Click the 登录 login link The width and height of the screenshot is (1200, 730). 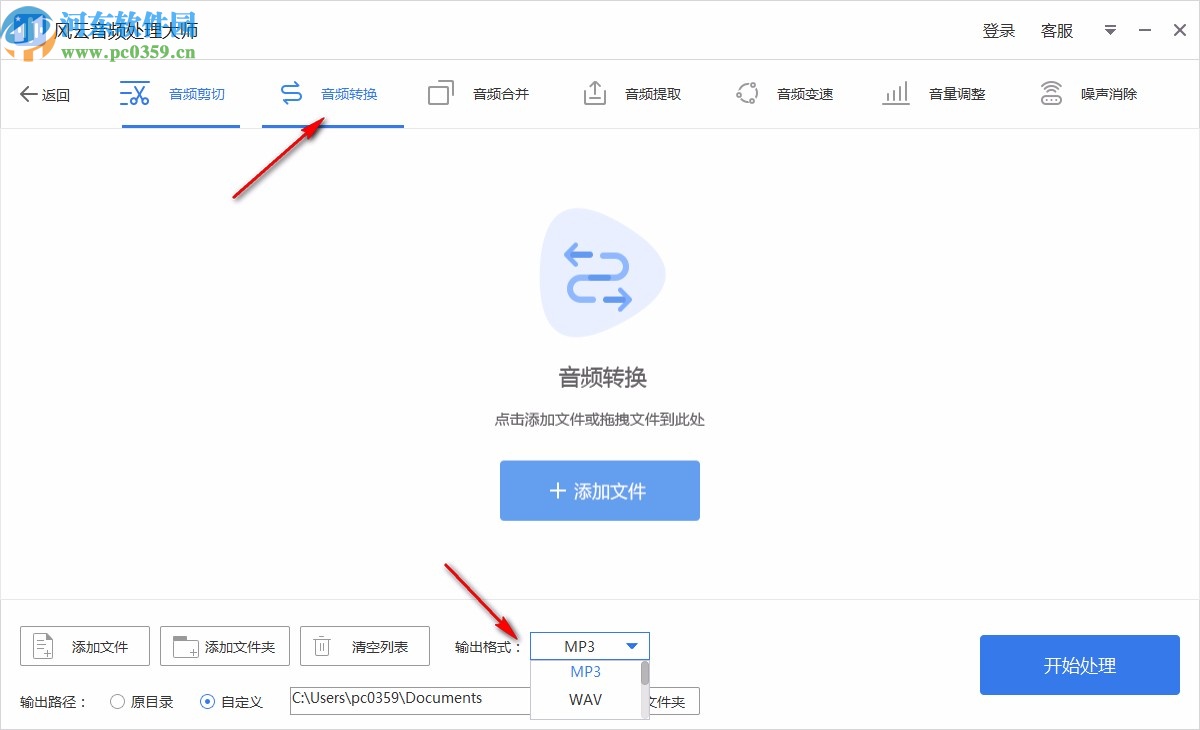point(999,30)
